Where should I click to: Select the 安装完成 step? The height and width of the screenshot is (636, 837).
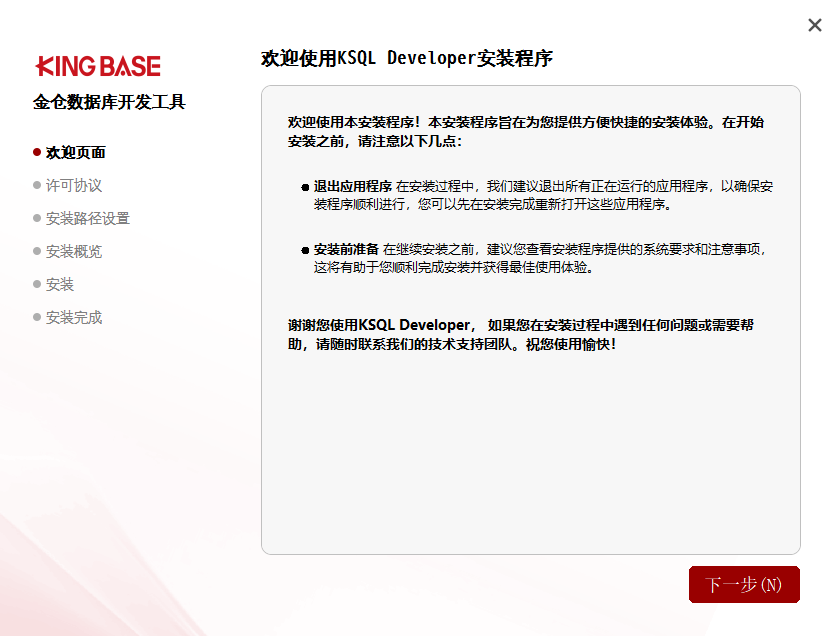(74, 317)
